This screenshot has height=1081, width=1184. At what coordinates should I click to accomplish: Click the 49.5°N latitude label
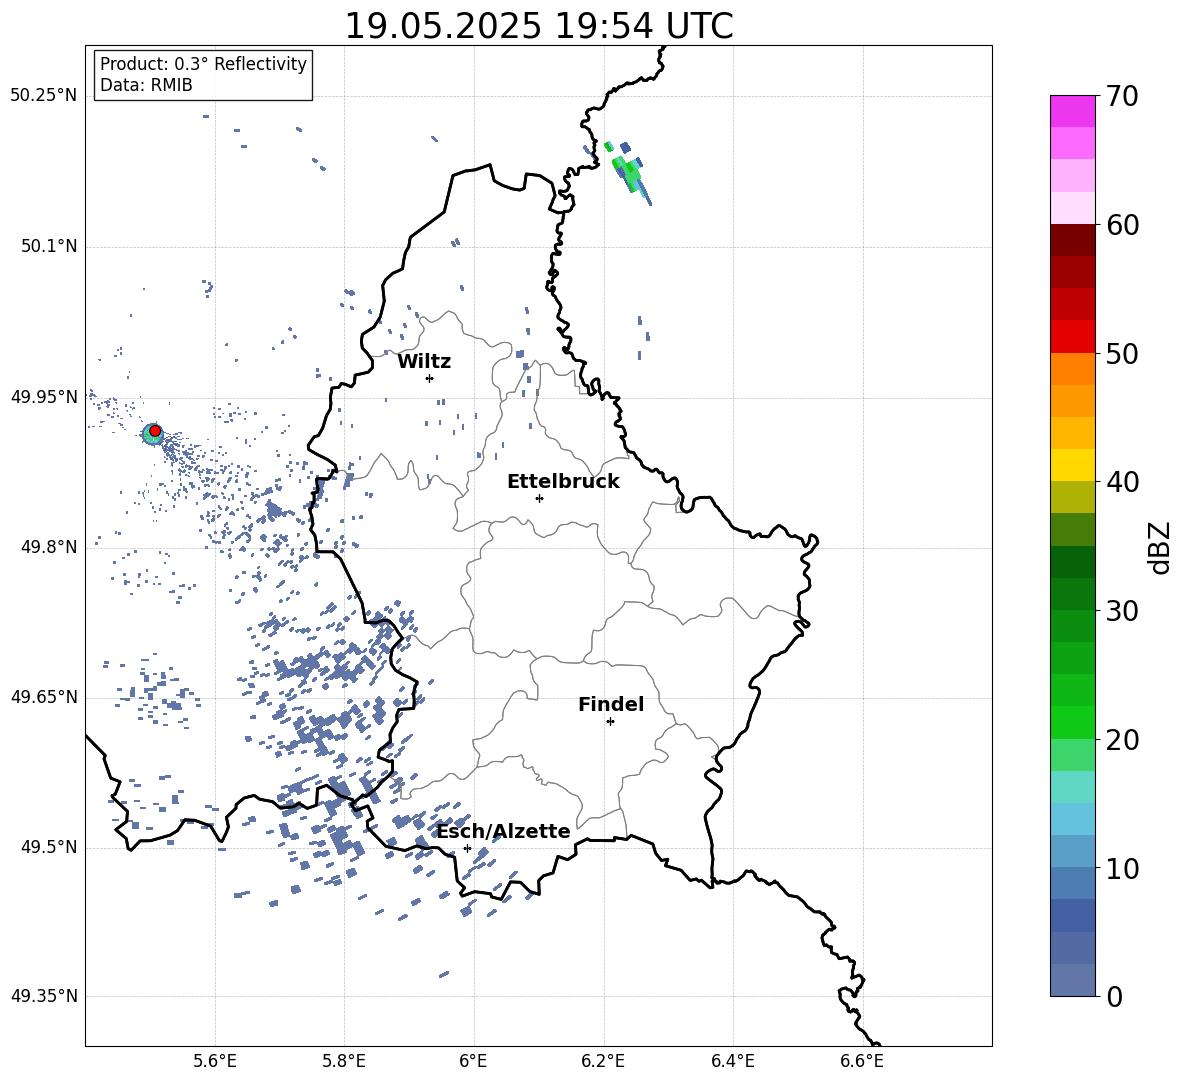click(48, 846)
